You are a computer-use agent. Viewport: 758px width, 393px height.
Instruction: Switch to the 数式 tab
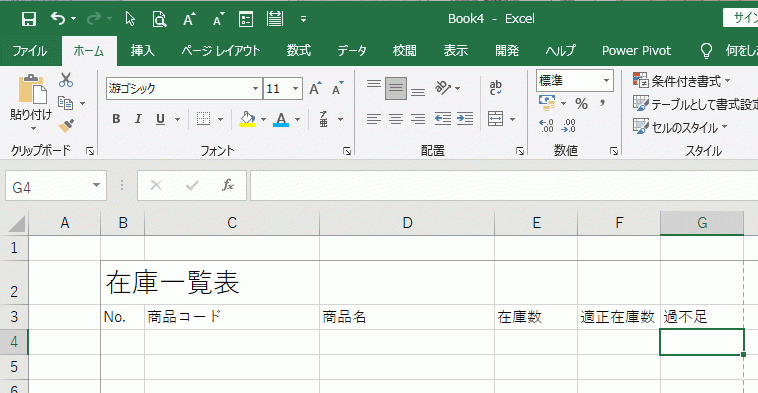[x=298, y=51]
